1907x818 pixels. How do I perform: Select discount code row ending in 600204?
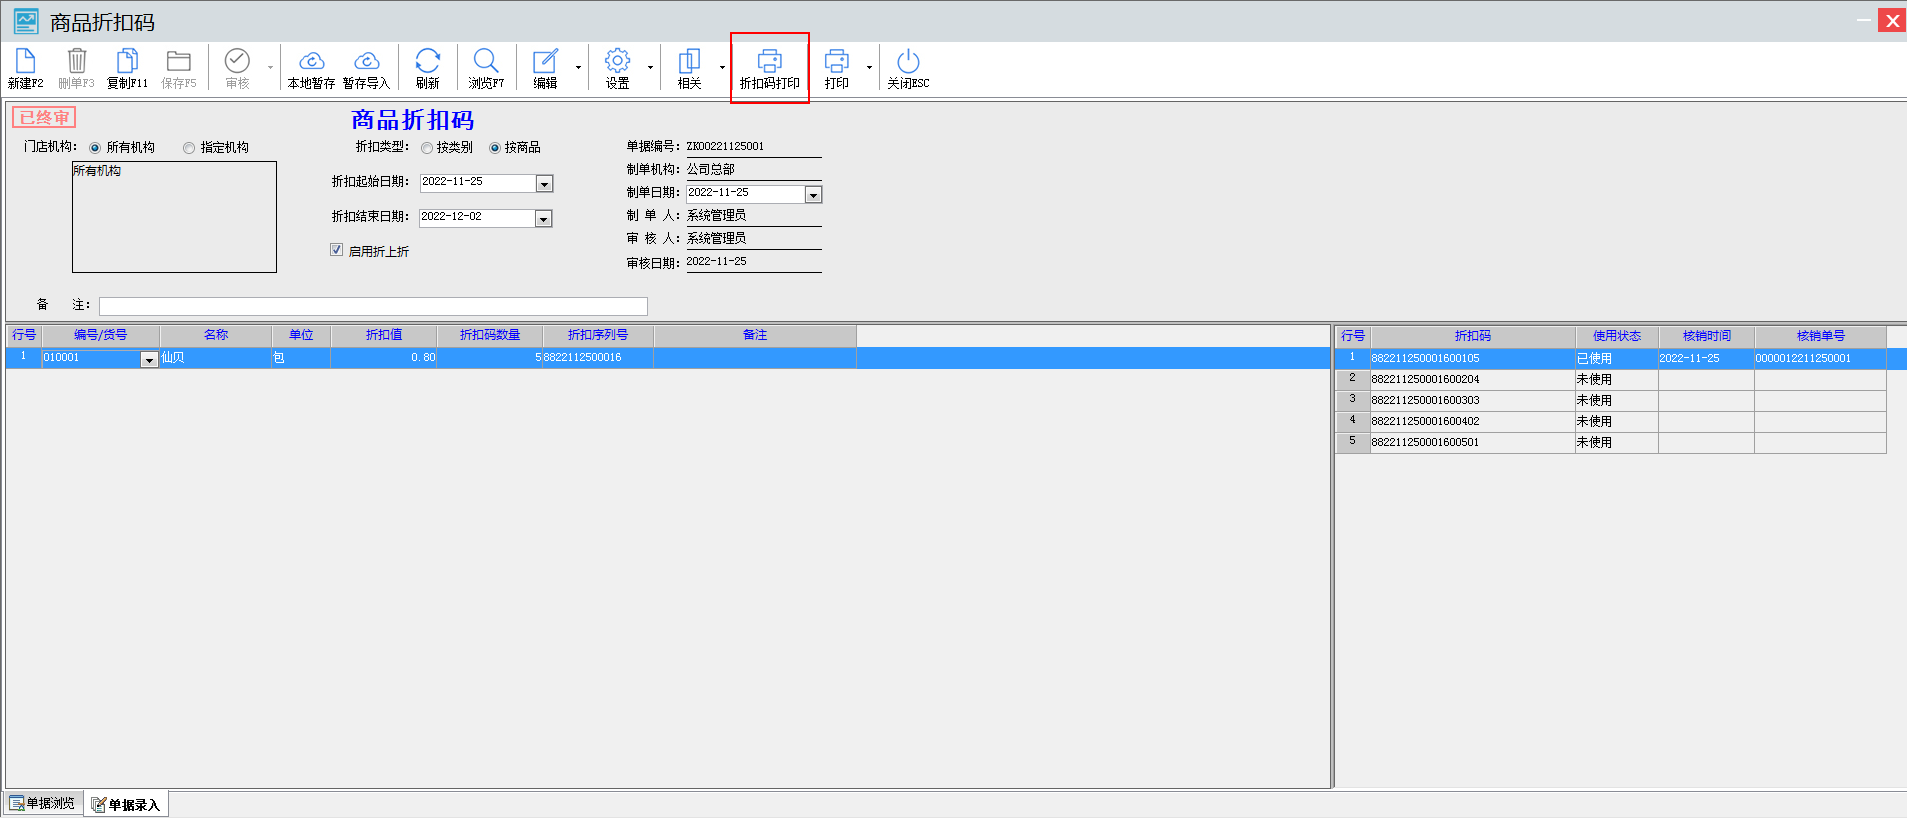[1471, 379]
